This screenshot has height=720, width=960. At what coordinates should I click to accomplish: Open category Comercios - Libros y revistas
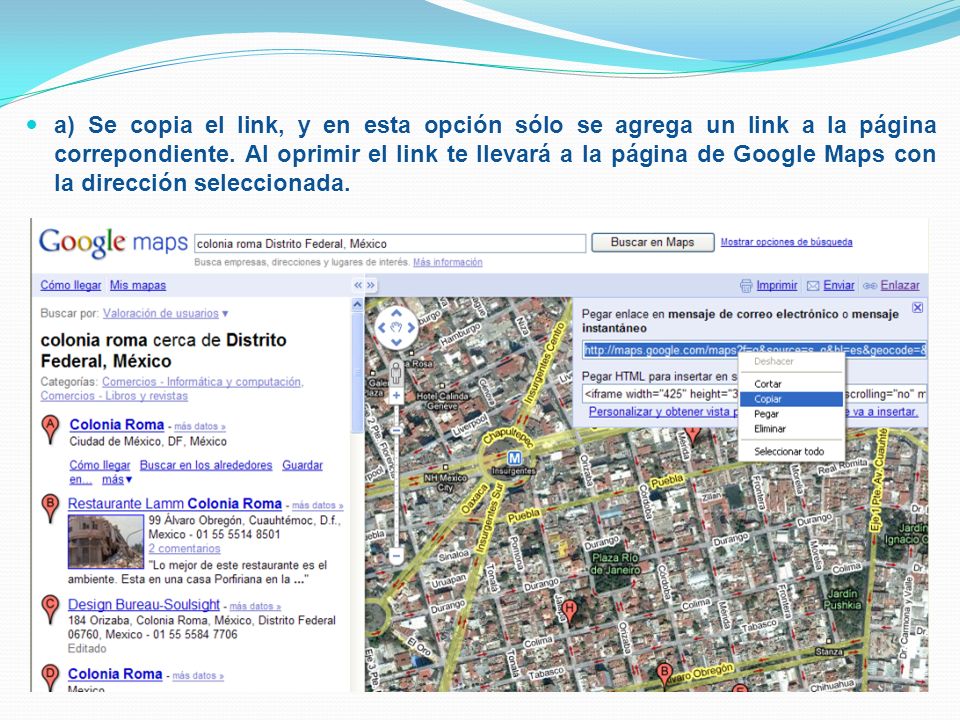tap(114, 396)
